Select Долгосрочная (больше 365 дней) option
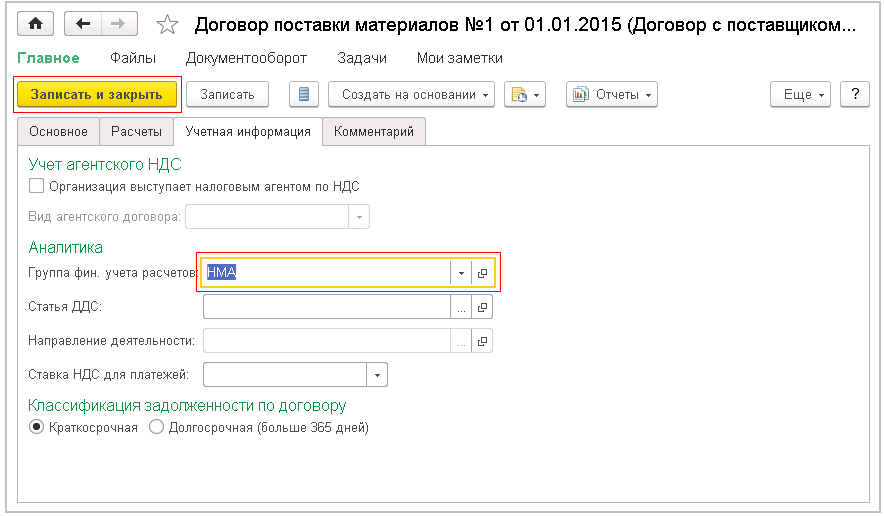This screenshot has width=884, height=516. pos(156,427)
